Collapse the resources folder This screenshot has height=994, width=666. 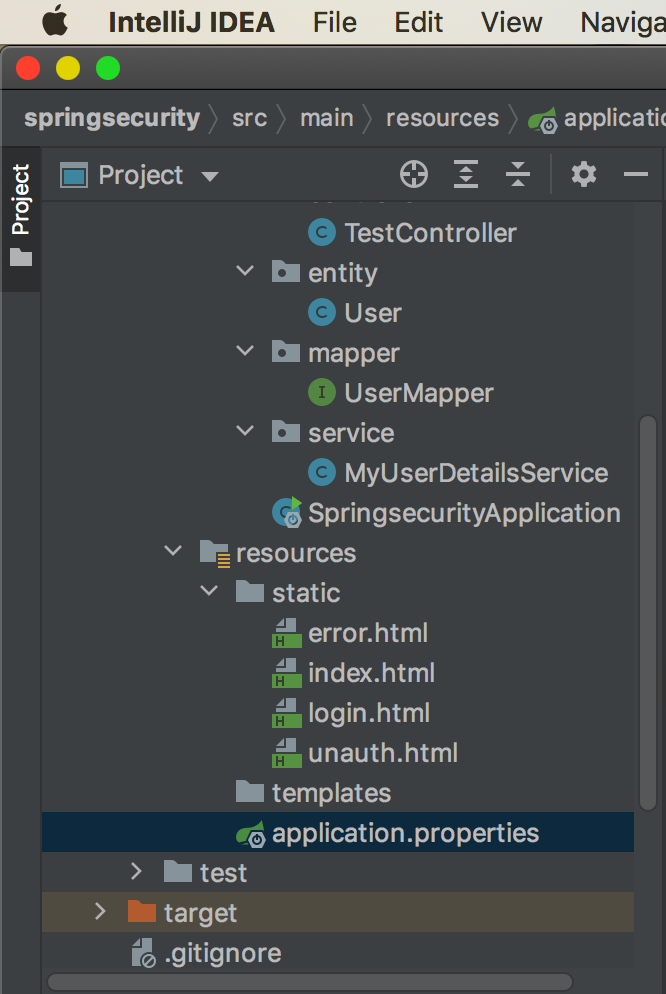pos(173,551)
